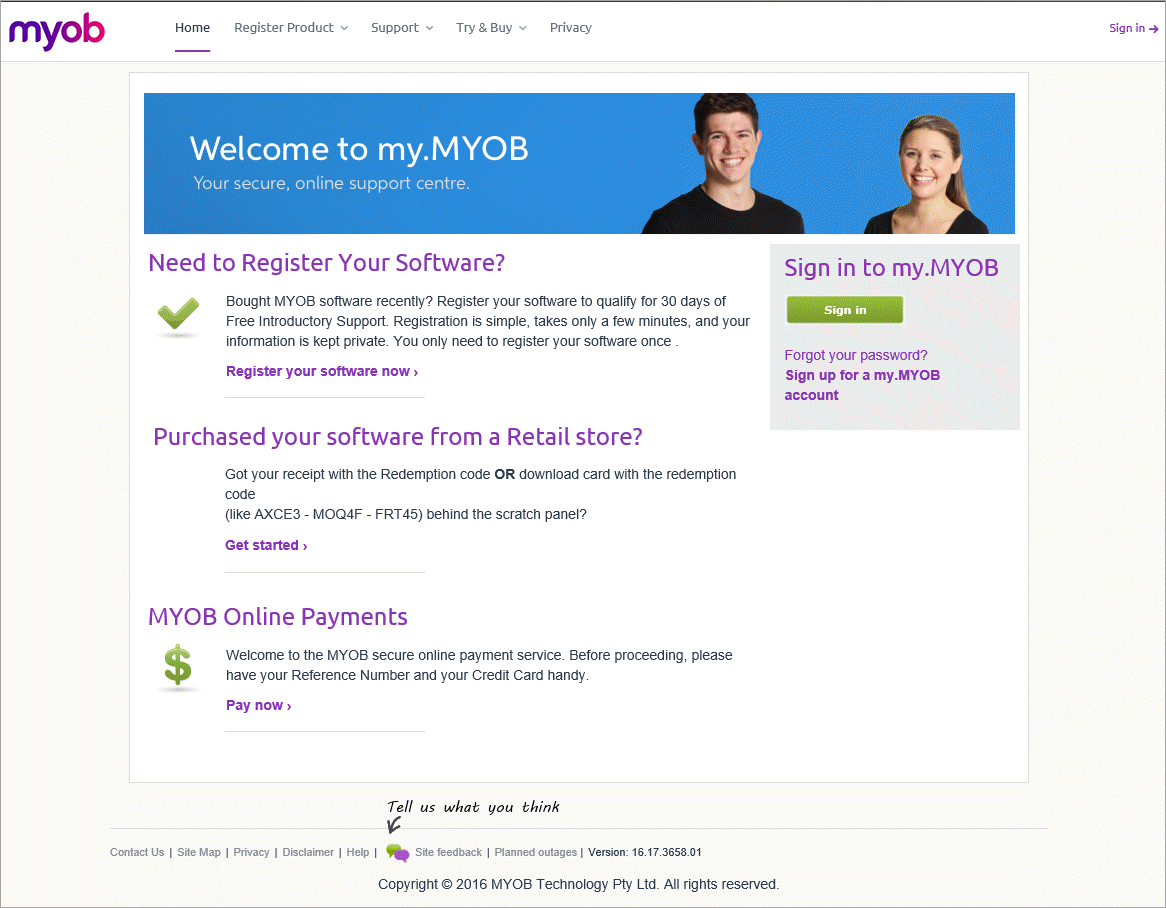Click the feedback speech bubbles icon
1166x908 pixels.
click(x=398, y=853)
